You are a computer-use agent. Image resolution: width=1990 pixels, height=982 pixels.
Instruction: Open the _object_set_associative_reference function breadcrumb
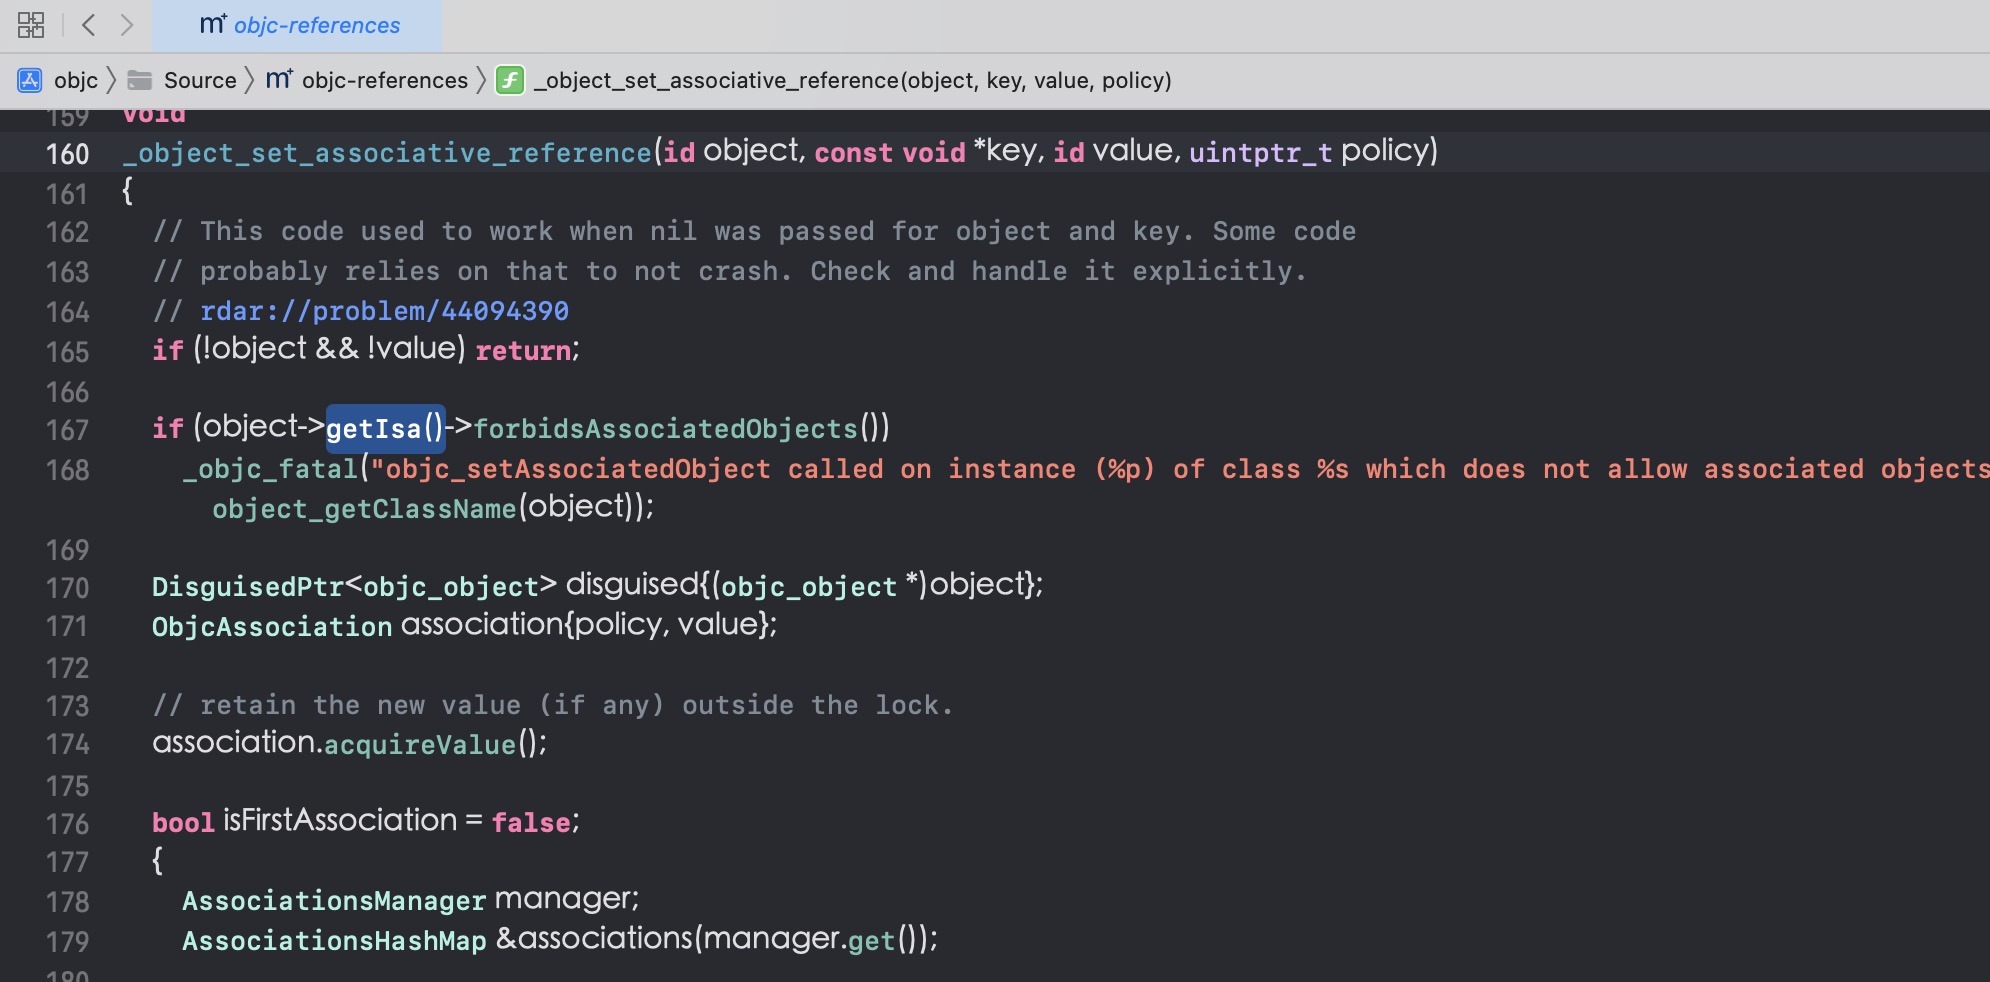pyautogui.click(x=853, y=80)
